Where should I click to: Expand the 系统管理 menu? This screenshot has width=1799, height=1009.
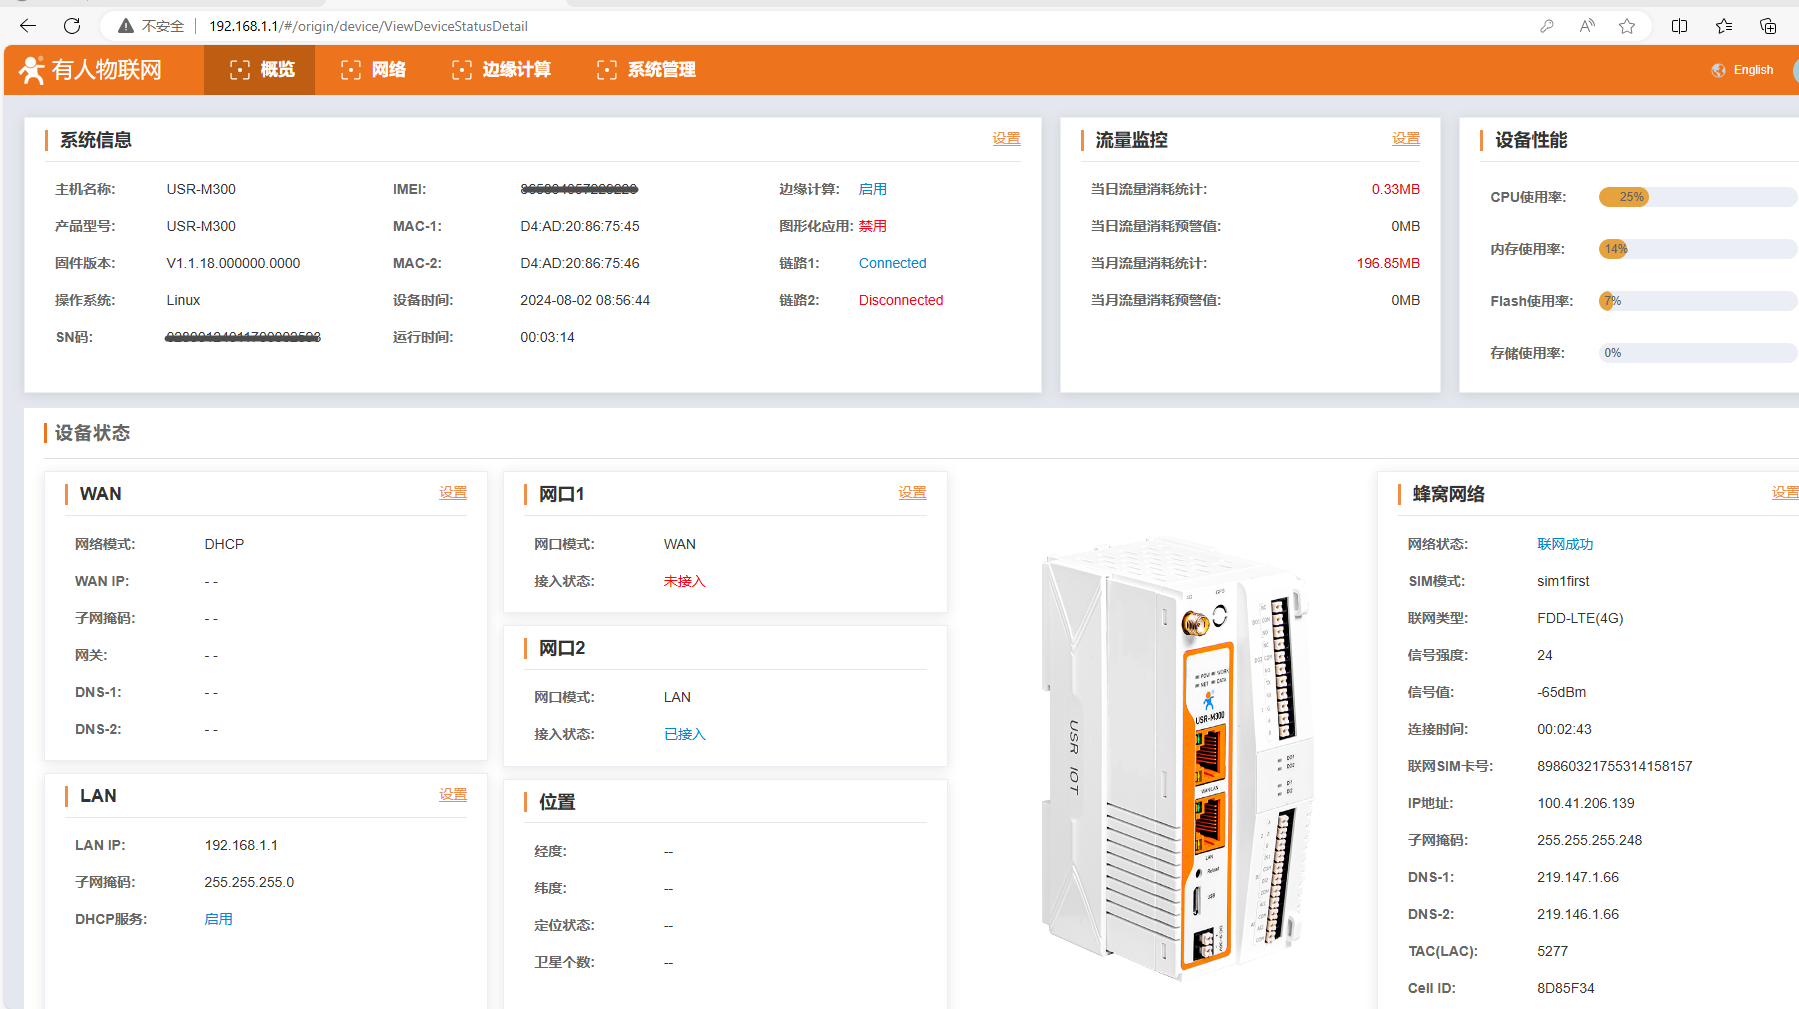(x=646, y=70)
